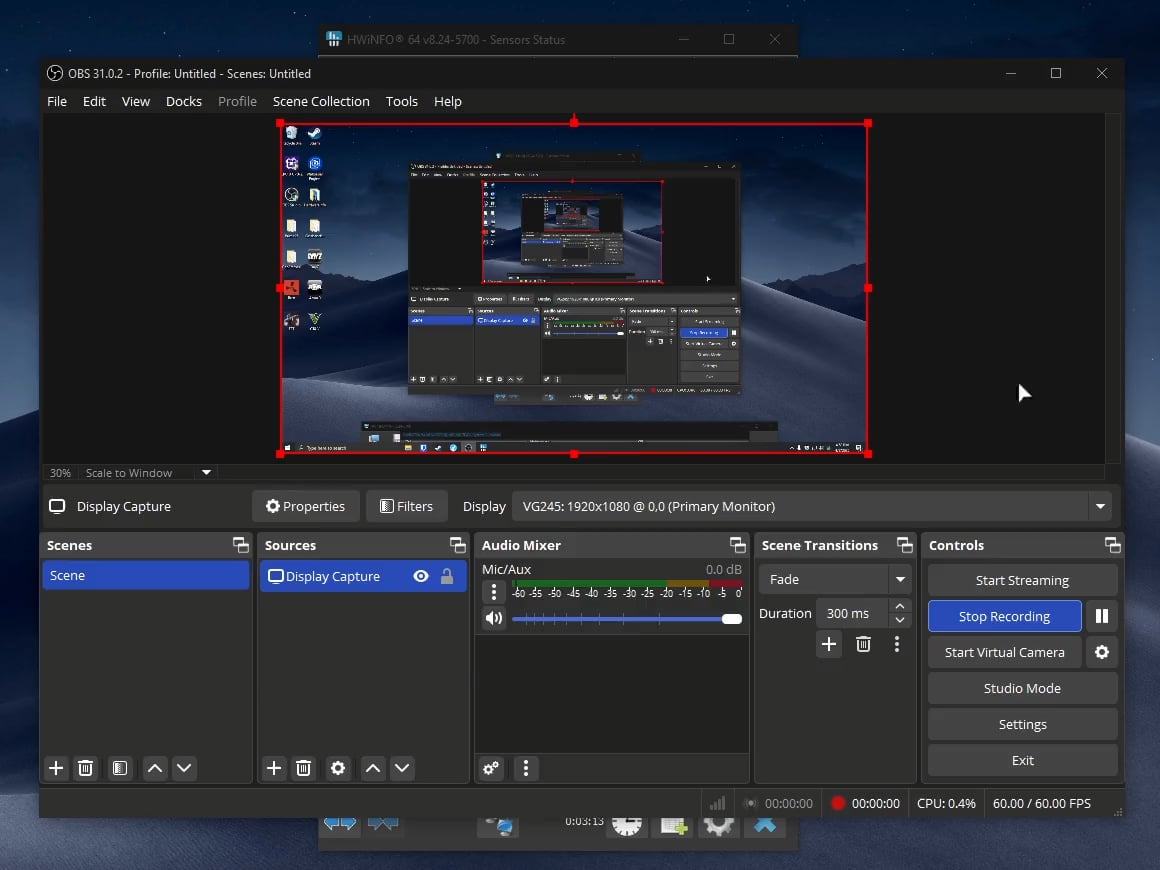The height and width of the screenshot is (870, 1160).
Task: Click the Exit button
Action: (x=1022, y=760)
